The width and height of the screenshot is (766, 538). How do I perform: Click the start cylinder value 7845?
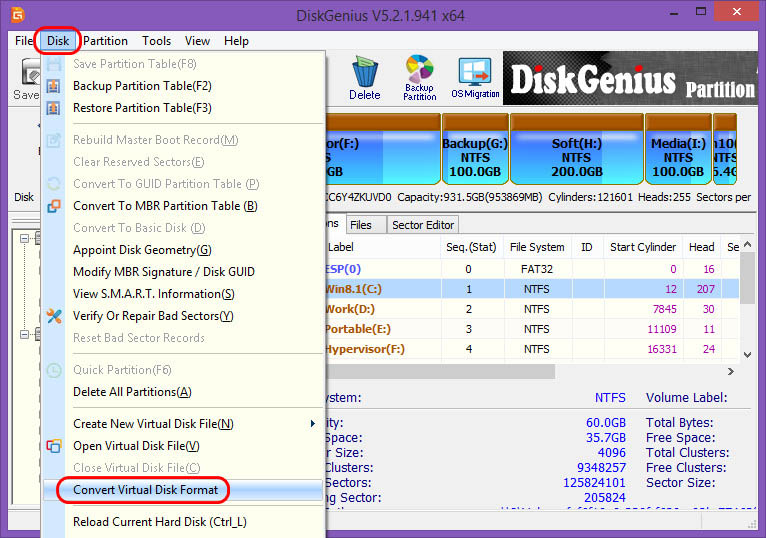pos(664,309)
